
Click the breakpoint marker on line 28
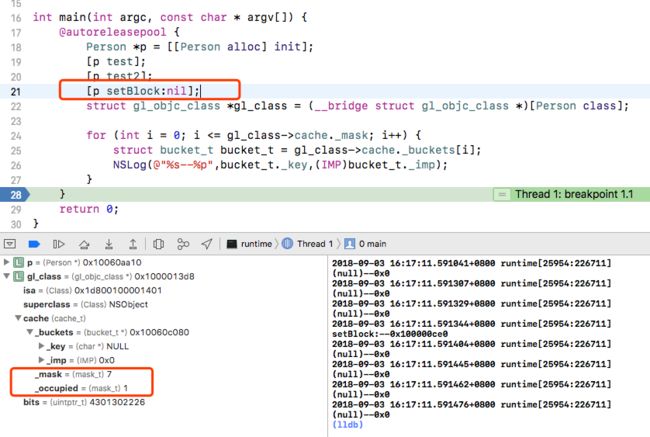click(15, 194)
